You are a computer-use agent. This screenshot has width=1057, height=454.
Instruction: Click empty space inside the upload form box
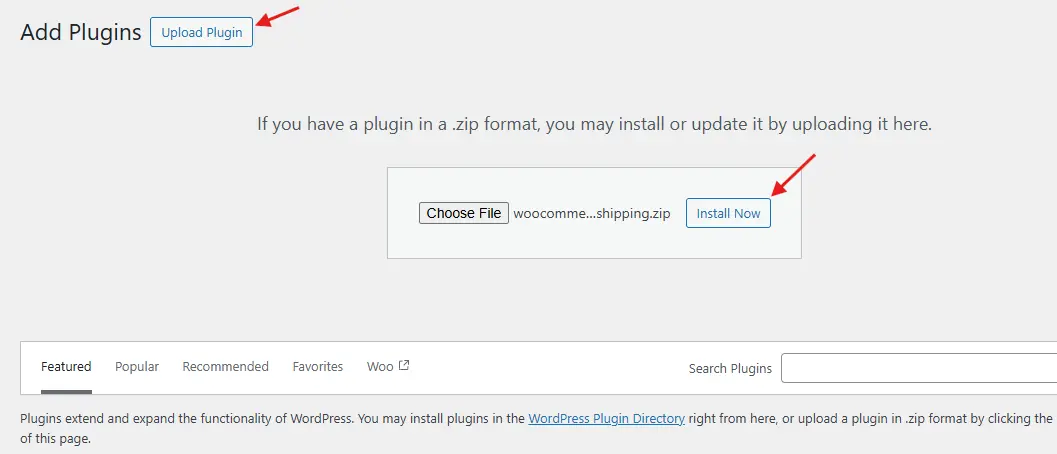click(x=594, y=243)
